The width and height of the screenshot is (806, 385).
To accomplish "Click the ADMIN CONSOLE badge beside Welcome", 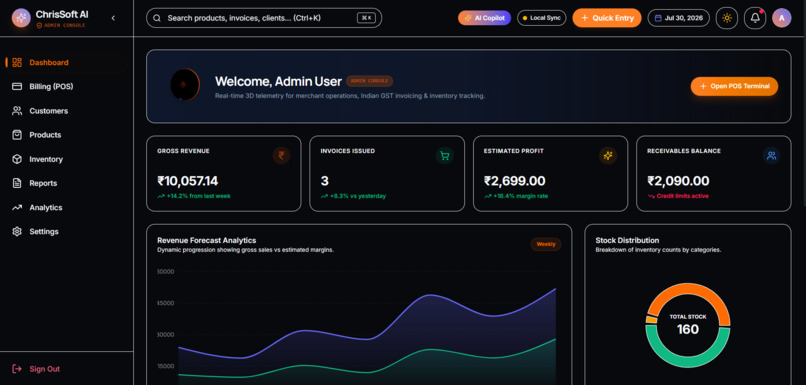I will point(369,81).
